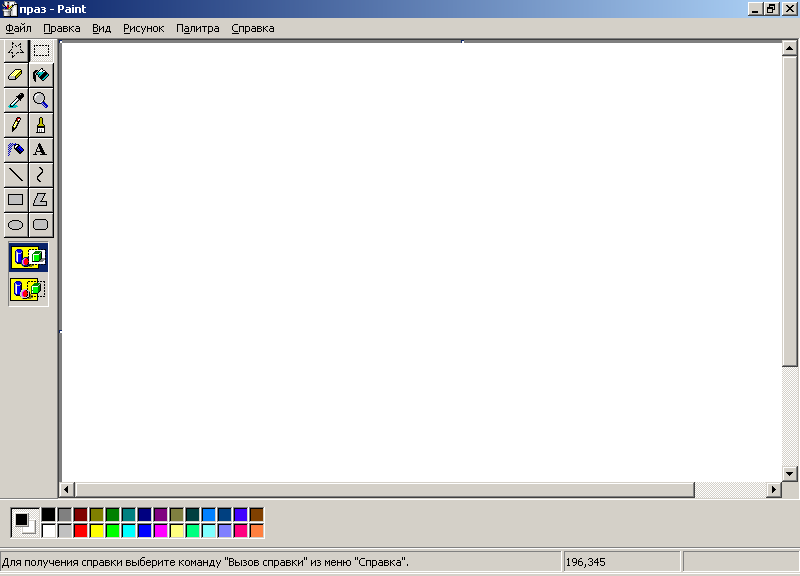Choose the Fill With Color bucket tool
The height and width of the screenshot is (576, 800).
41,75
